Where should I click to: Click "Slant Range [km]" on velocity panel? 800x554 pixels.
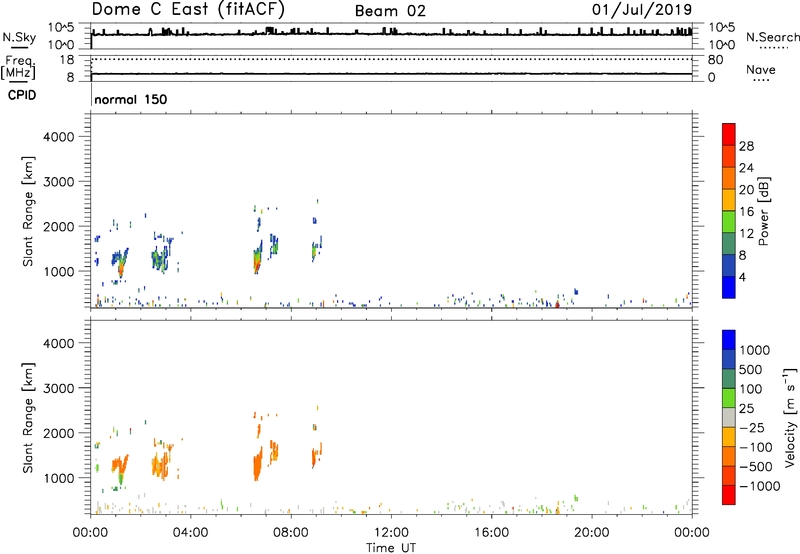28,418
